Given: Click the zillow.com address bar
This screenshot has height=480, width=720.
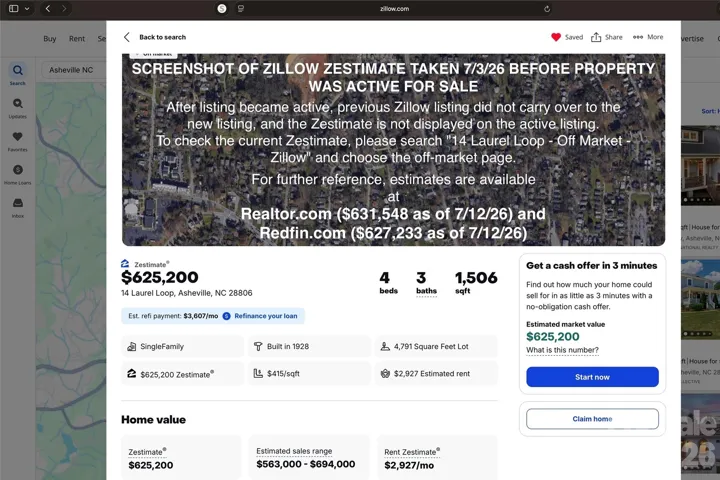Looking at the screenshot, I should coord(394,9).
